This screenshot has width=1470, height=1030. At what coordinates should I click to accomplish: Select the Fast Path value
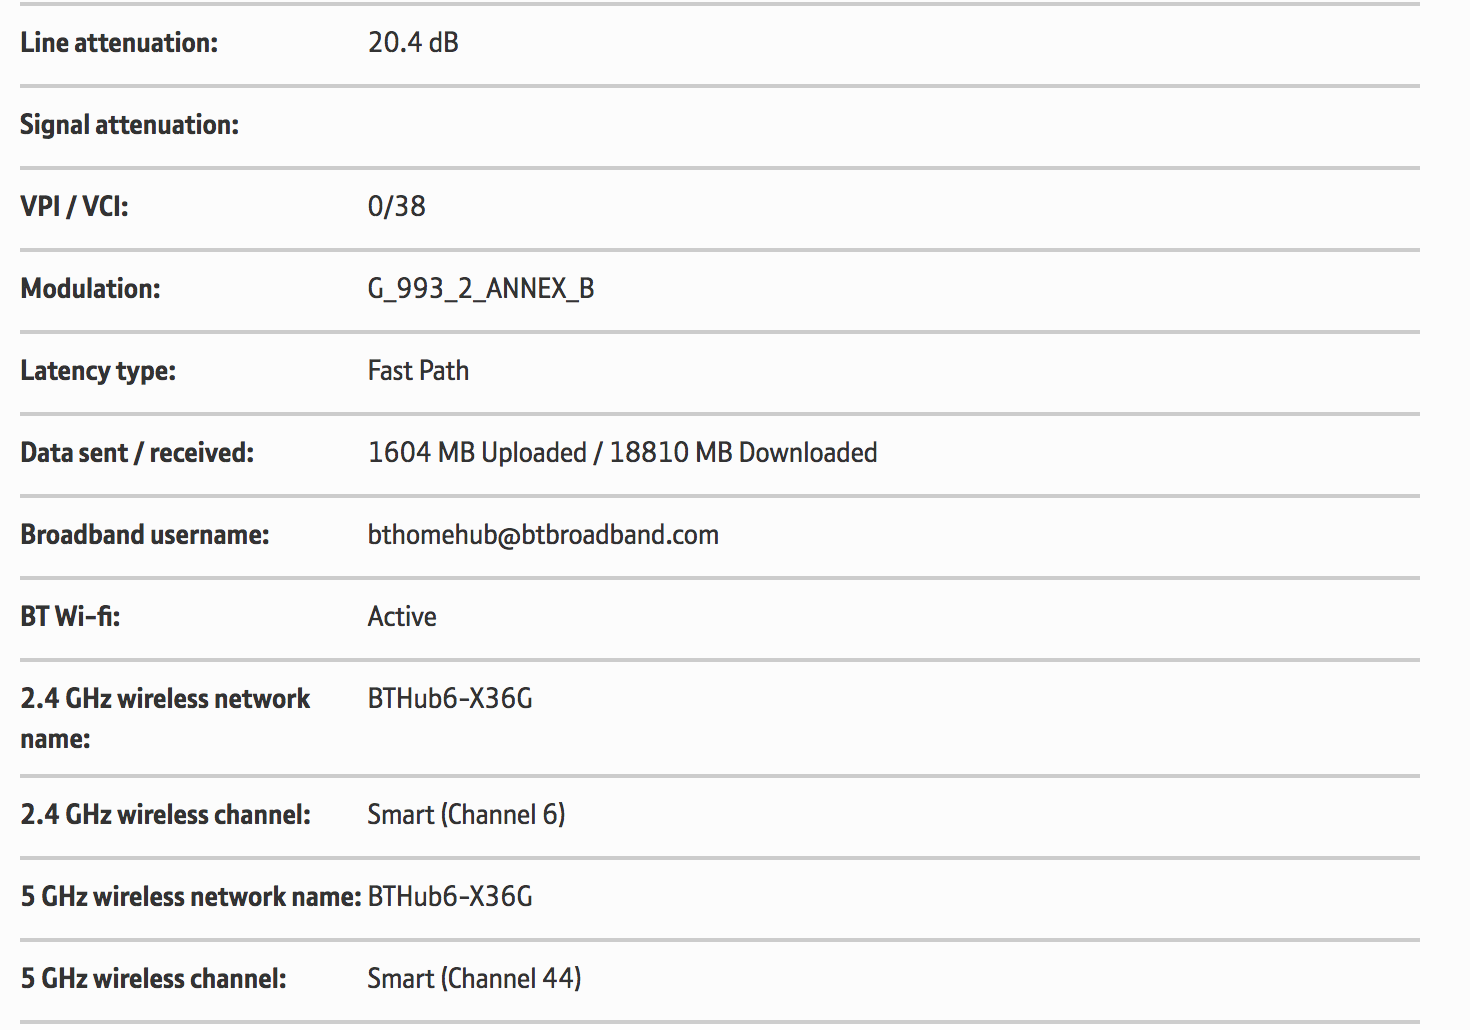click(418, 371)
